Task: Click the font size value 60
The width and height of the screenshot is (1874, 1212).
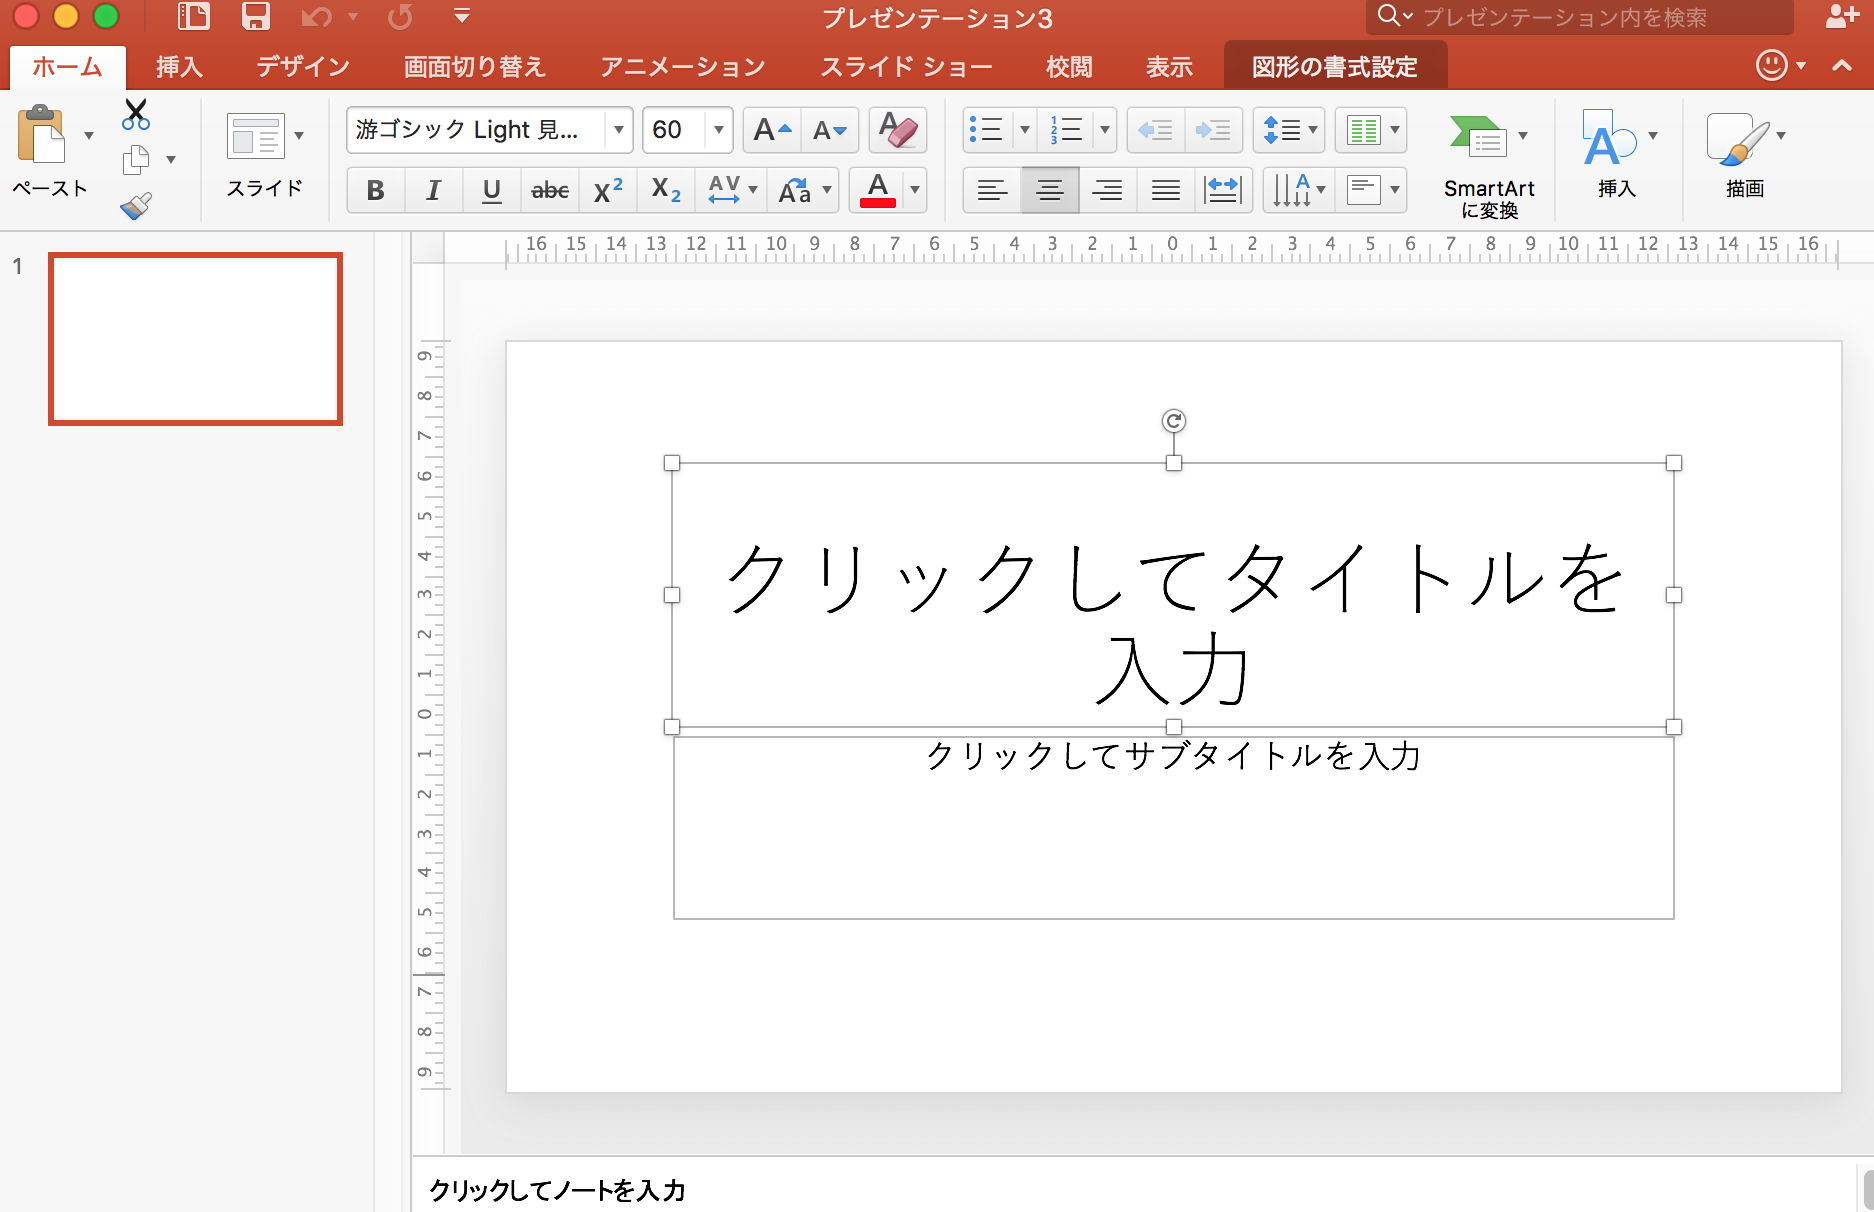Action: pyautogui.click(x=667, y=130)
